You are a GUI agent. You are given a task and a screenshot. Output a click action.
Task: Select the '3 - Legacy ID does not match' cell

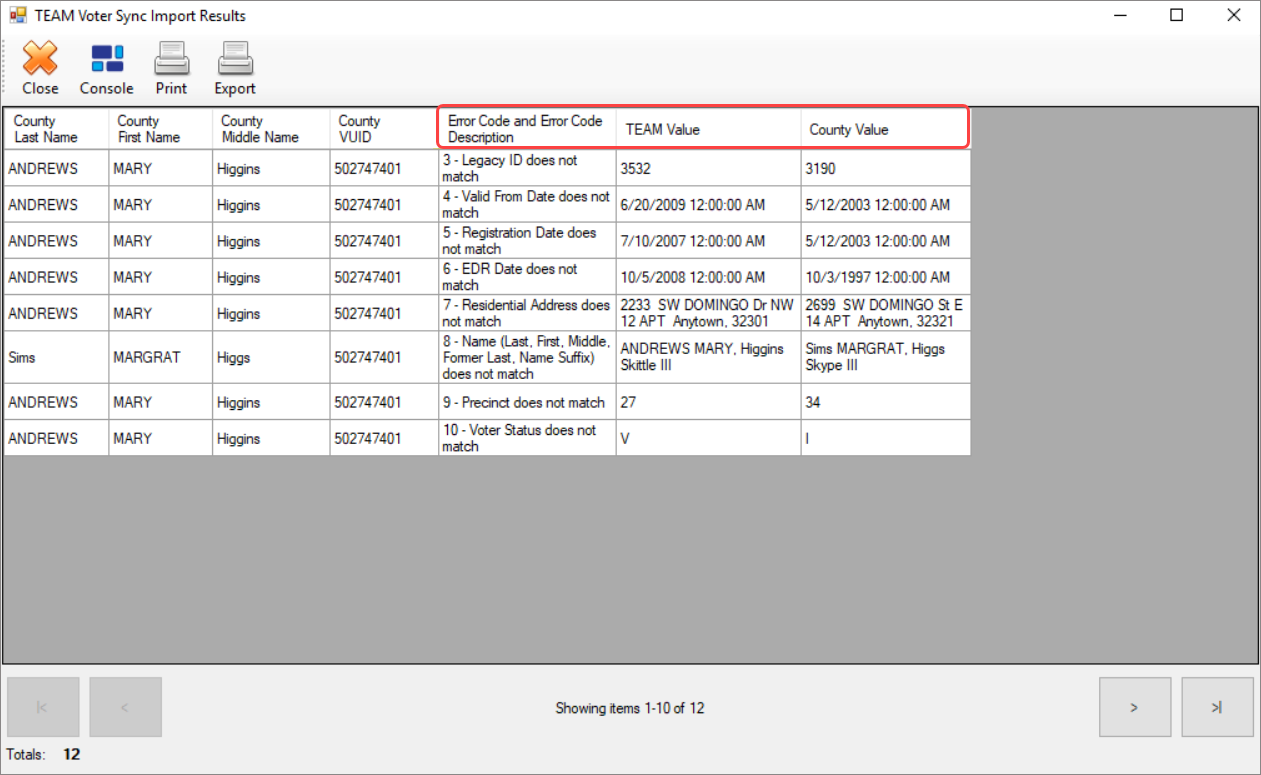[527, 168]
